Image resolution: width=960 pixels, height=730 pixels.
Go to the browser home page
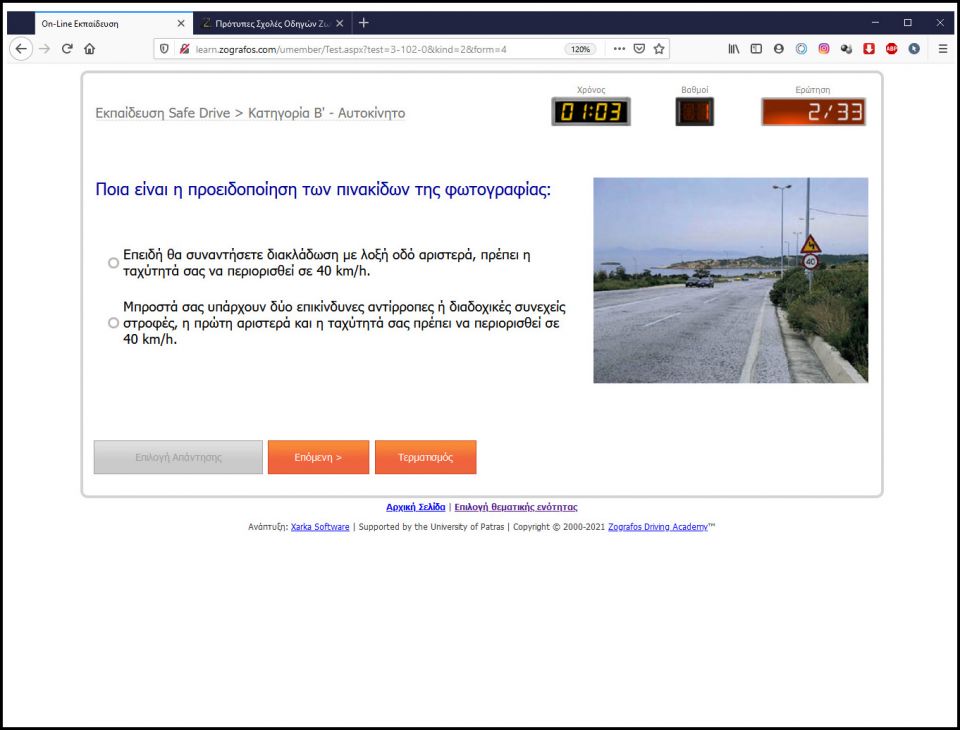tap(90, 49)
